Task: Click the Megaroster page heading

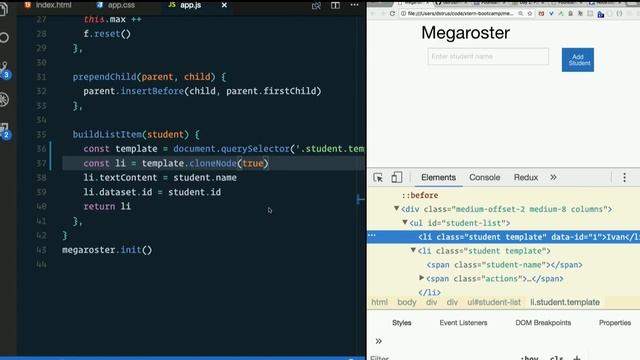Action: [465, 33]
